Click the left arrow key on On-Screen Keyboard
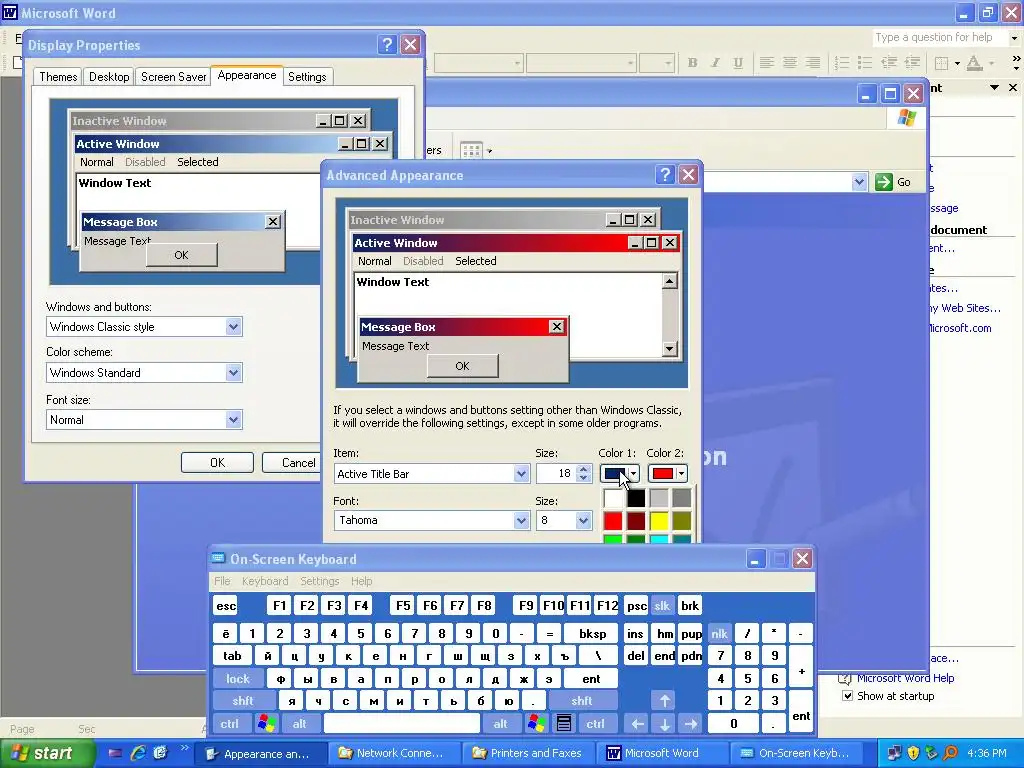The image size is (1024, 768). 637,724
